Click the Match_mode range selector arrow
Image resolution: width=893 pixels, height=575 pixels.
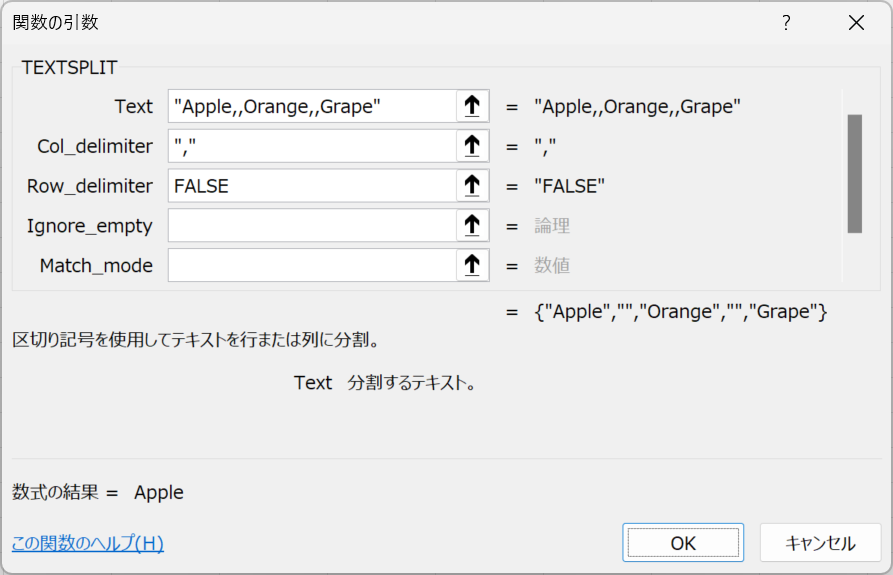[472, 265]
